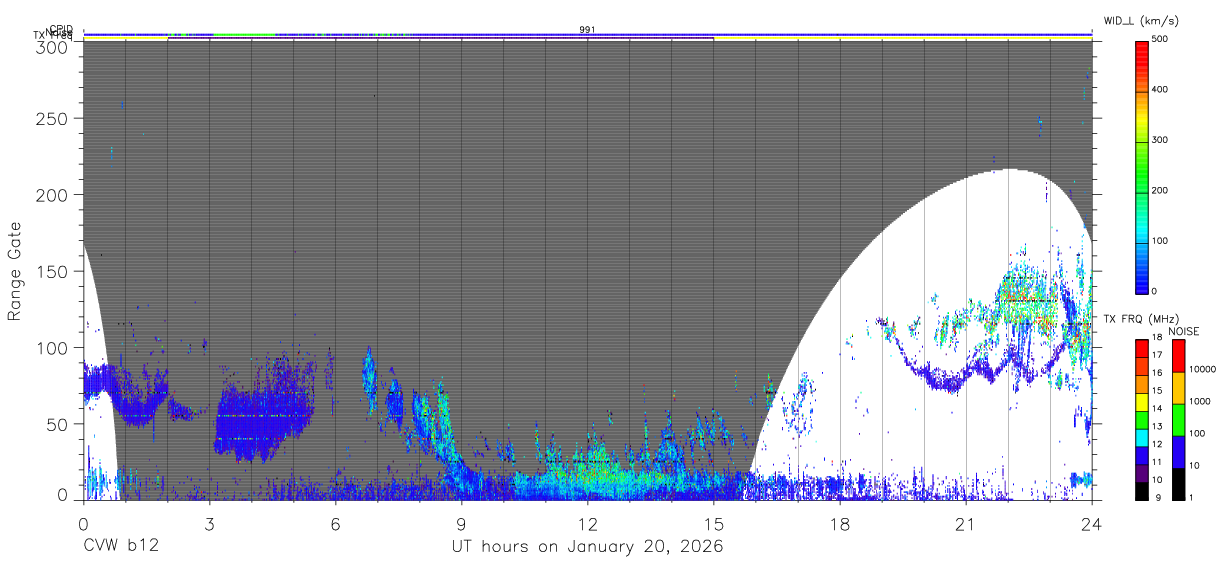Click the x-axis tick label '21'
Screen dimensions: 1228x567
pos(965,524)
